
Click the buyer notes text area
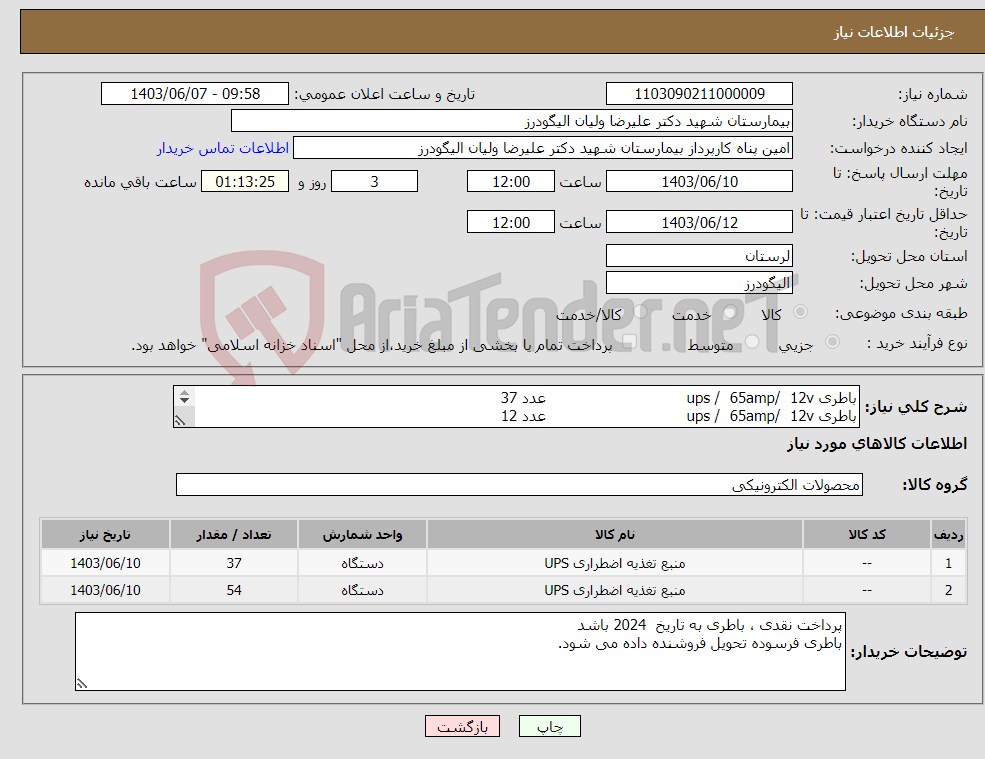[x=460, y=652]
